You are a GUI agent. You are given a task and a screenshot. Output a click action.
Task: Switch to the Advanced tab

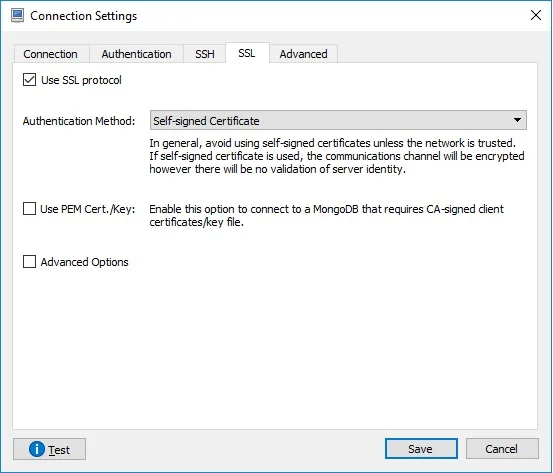point(304,54)
